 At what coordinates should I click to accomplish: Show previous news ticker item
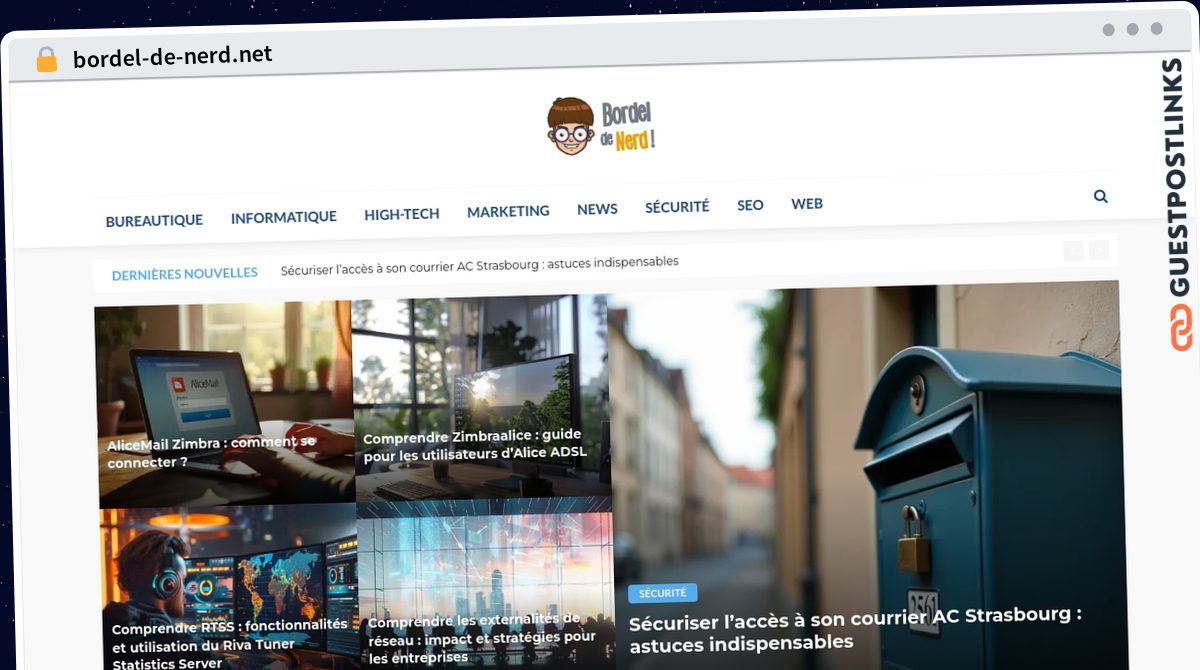coord(1074,251)
